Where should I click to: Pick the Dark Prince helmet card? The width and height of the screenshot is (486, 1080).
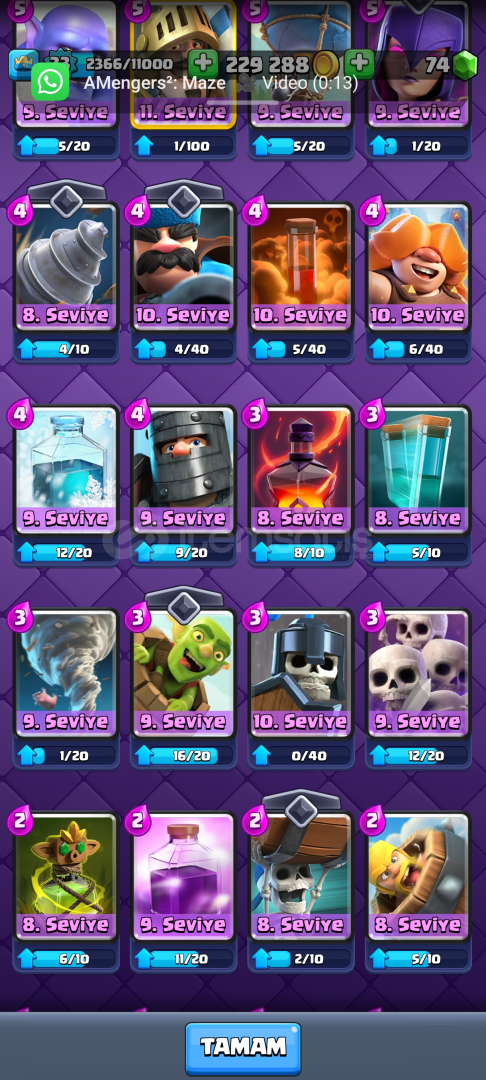click(183, 471)
